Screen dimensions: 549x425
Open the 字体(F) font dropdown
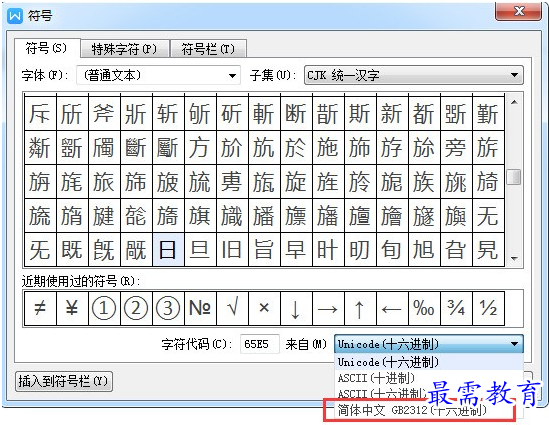[x=159, y=75]
